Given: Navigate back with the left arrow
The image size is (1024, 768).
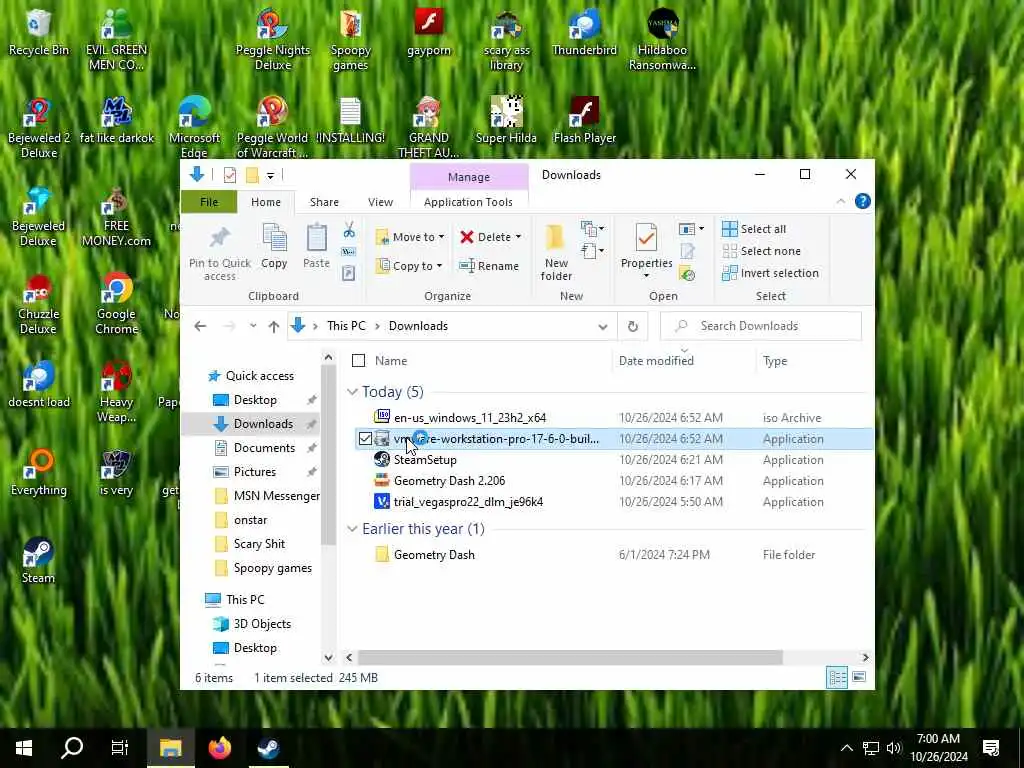Looking at the screenshot, I should (200, 326).
